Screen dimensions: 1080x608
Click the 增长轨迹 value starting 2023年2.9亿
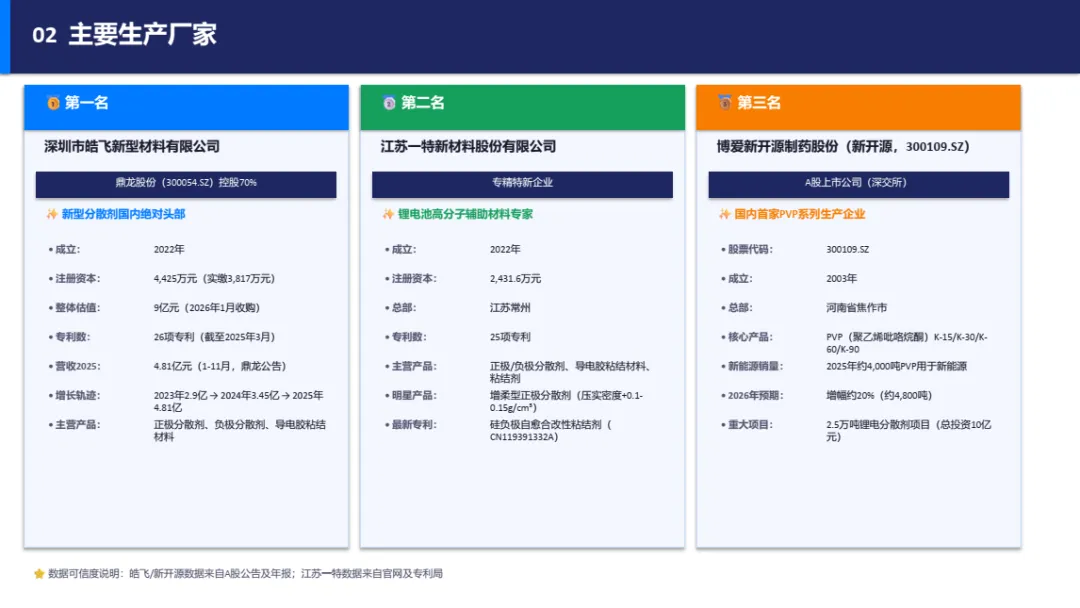(238, 401)
